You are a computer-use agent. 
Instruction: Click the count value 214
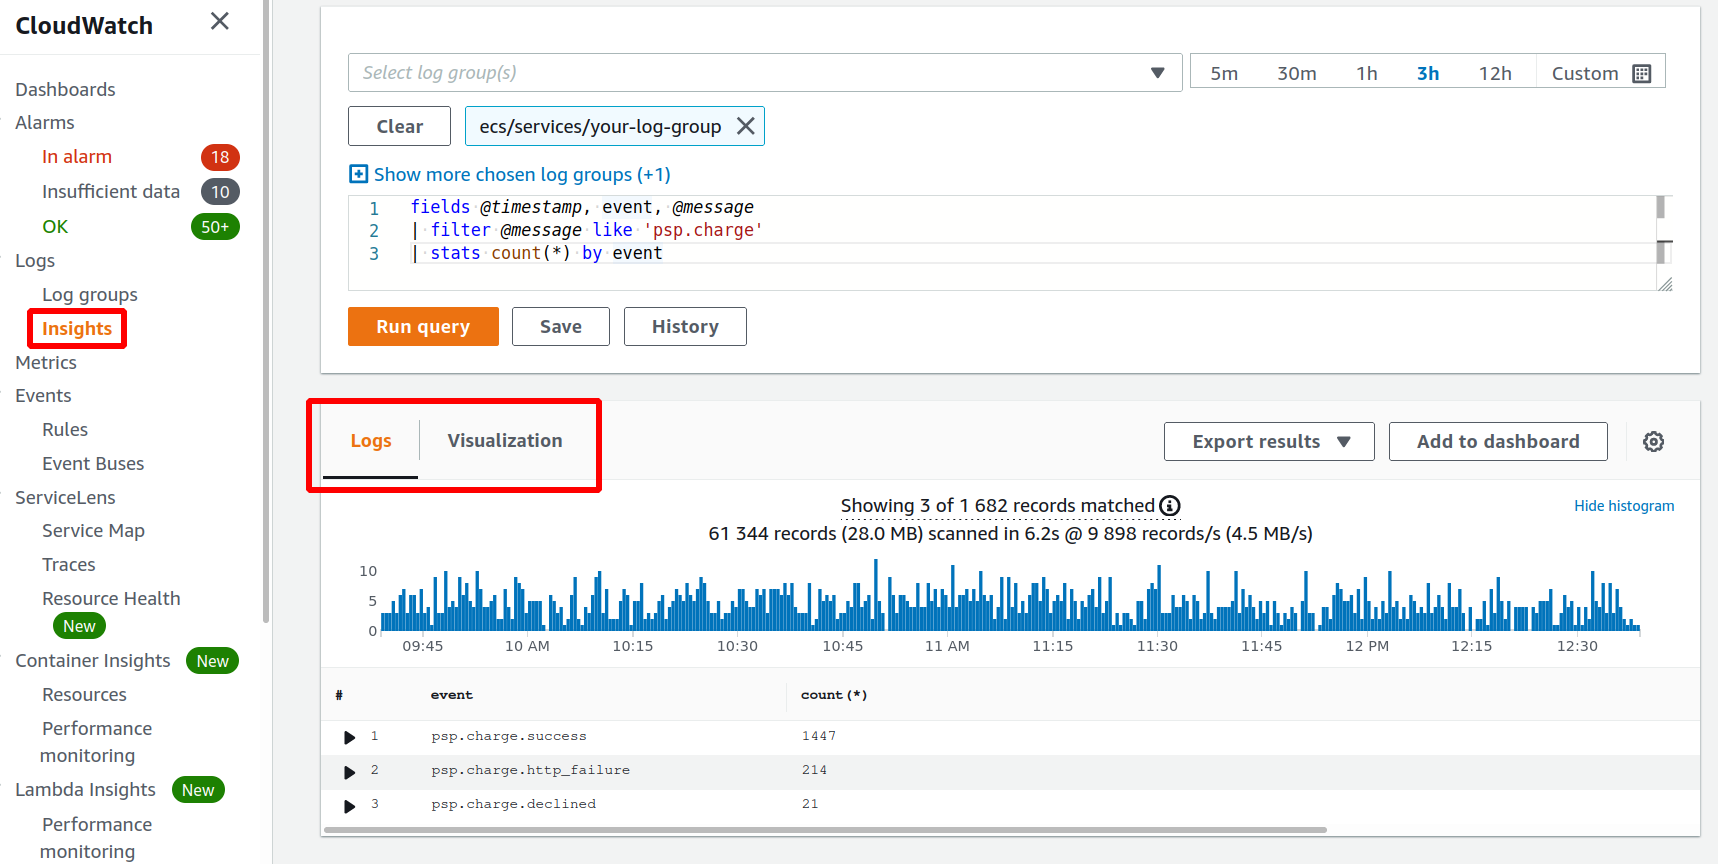[x=814, y=771]
